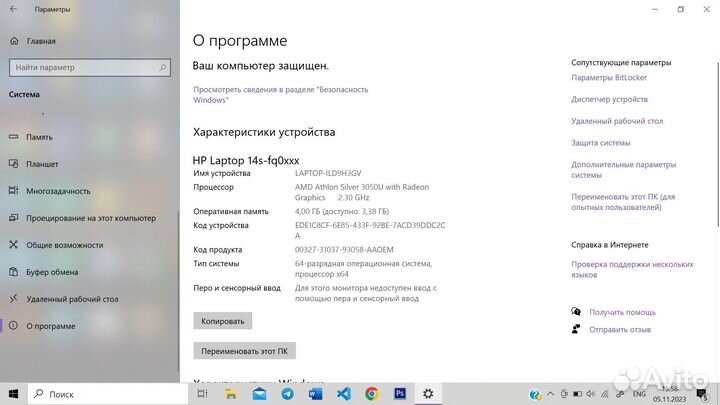Click the Получить помощь chat icon
The width and height of the screenshot is (720, 405).
click(x=576, y=312)
